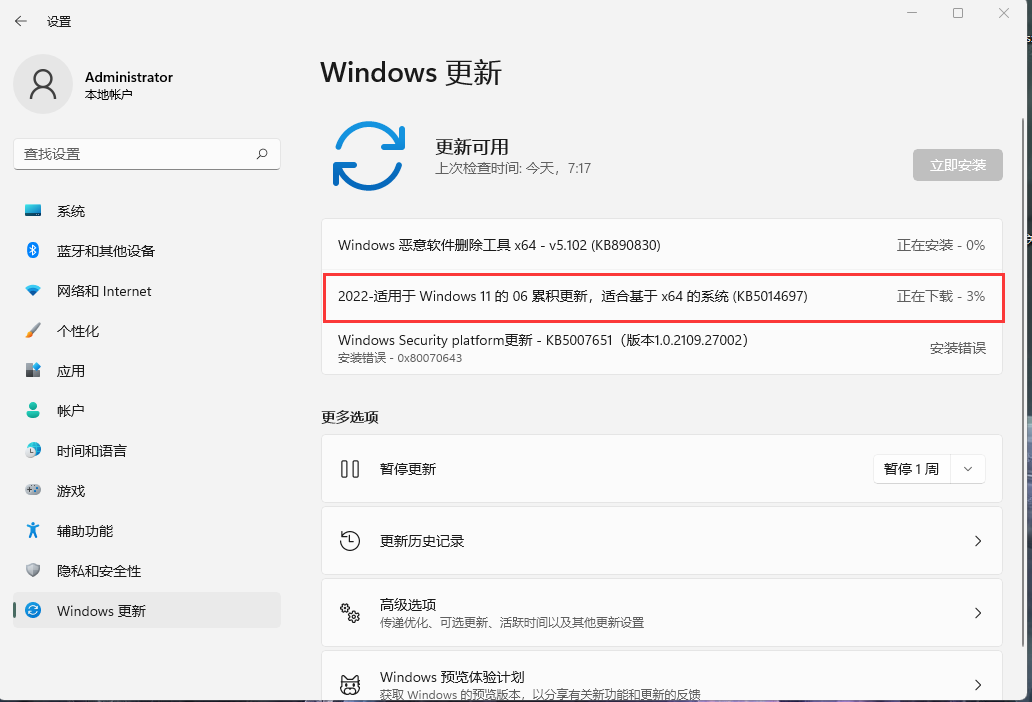Click 正在安装 - 0% status

pyautogui.click(x=941, y=245)
